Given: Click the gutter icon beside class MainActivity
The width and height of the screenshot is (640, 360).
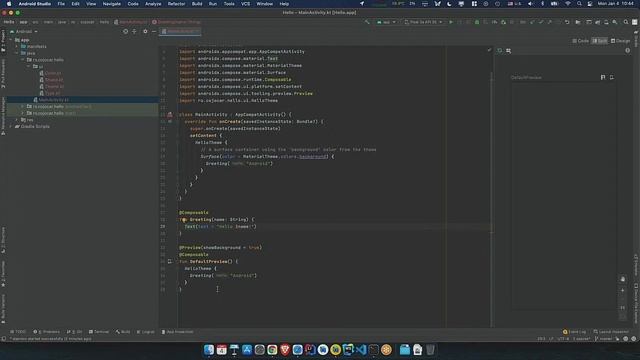Looking at the screenshot, I should point(170,115).
